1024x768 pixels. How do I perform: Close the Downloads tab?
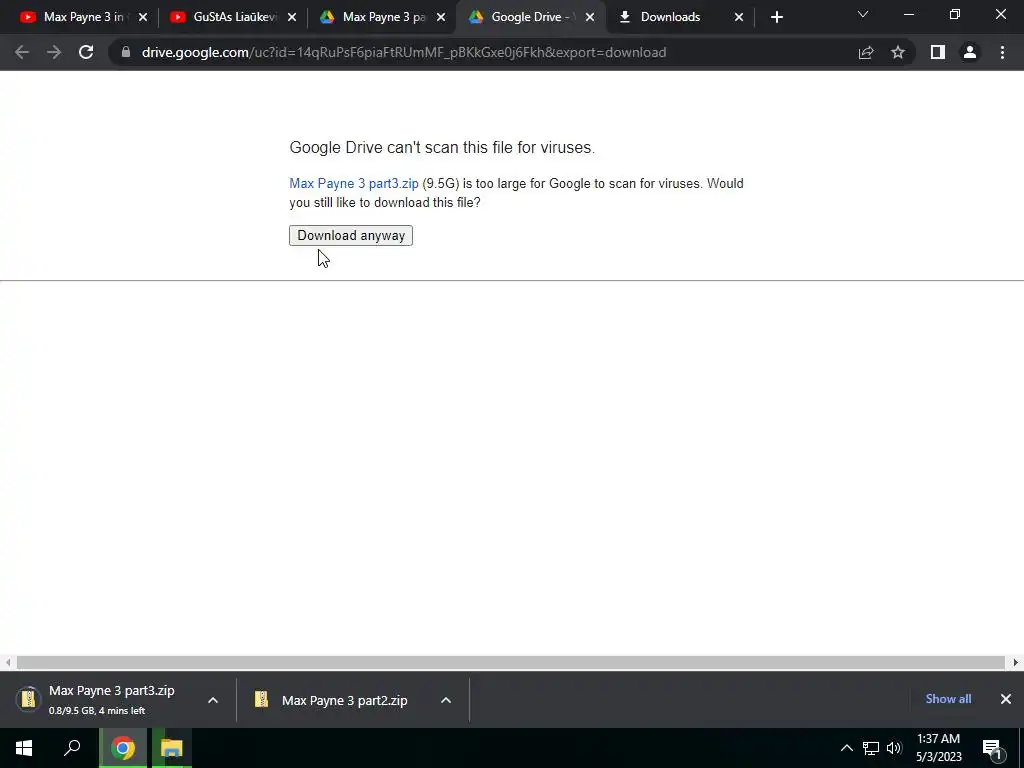point(739,17)
